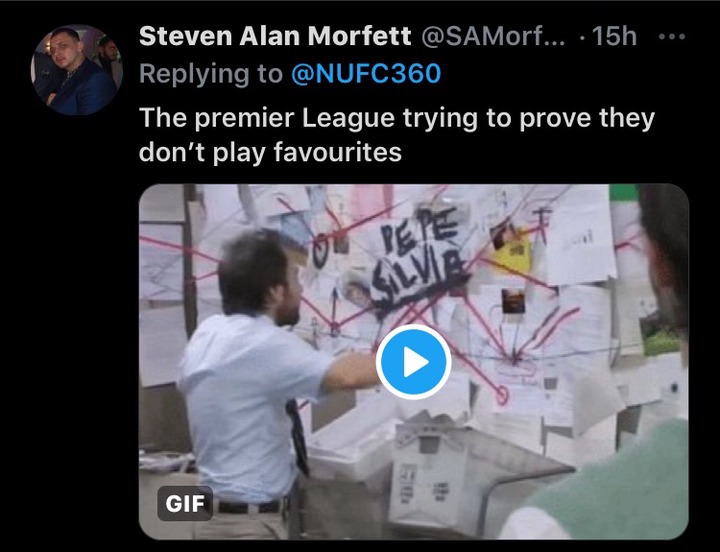The width and height of the screenshot is (720, 552).
Task: Click the yellow sticky note on board
Action: [512, 253]
